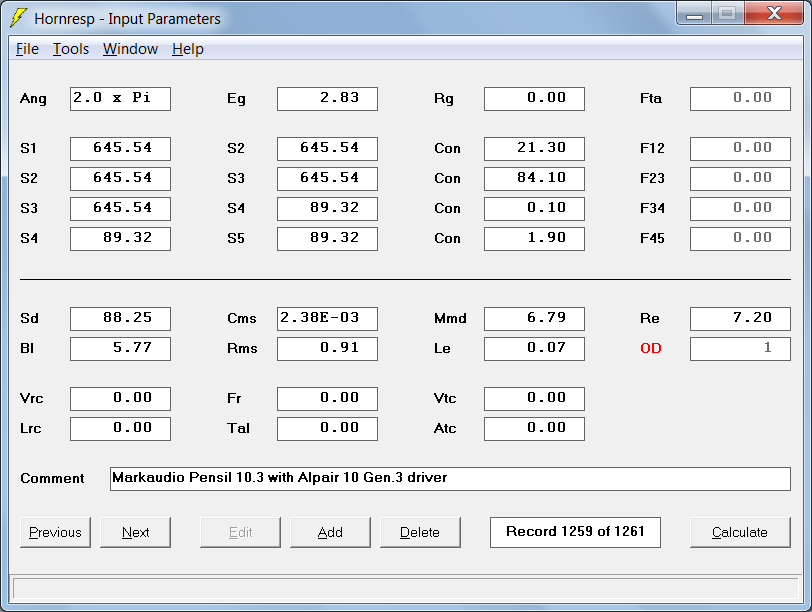Image resolution: width=812 pixels, height=612 pixels.
Task: Select the Rms field showing 0.91
Action: pyautogui.click(x=327, y=349)
